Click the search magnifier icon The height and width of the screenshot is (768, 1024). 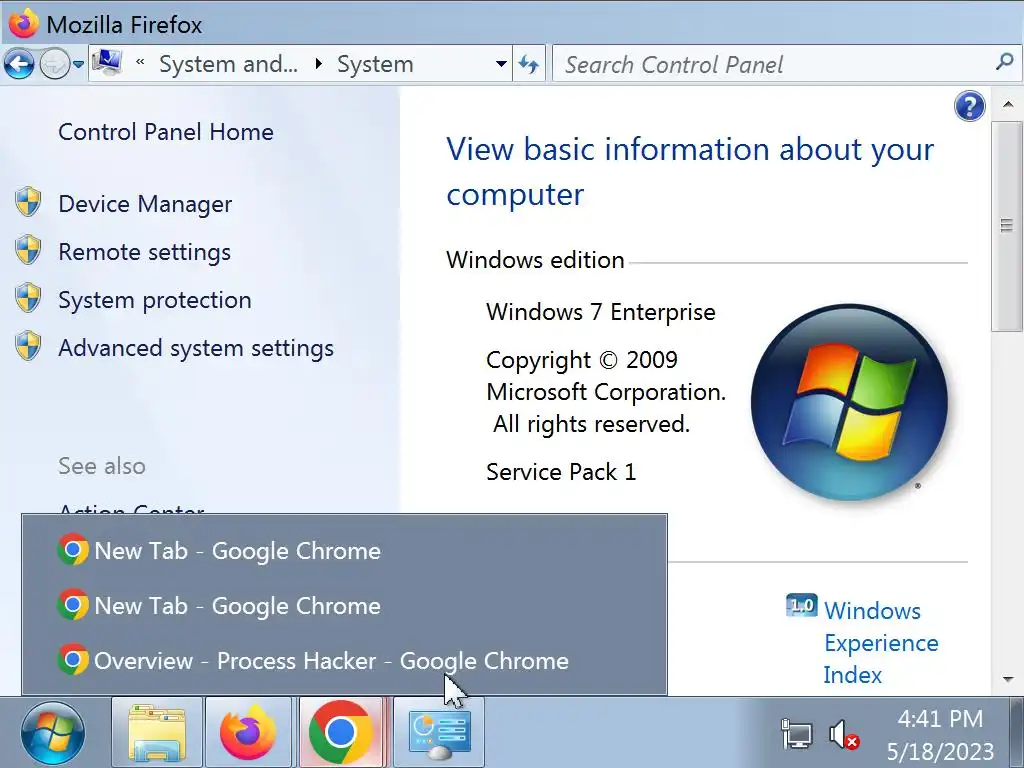[1004, 62]
